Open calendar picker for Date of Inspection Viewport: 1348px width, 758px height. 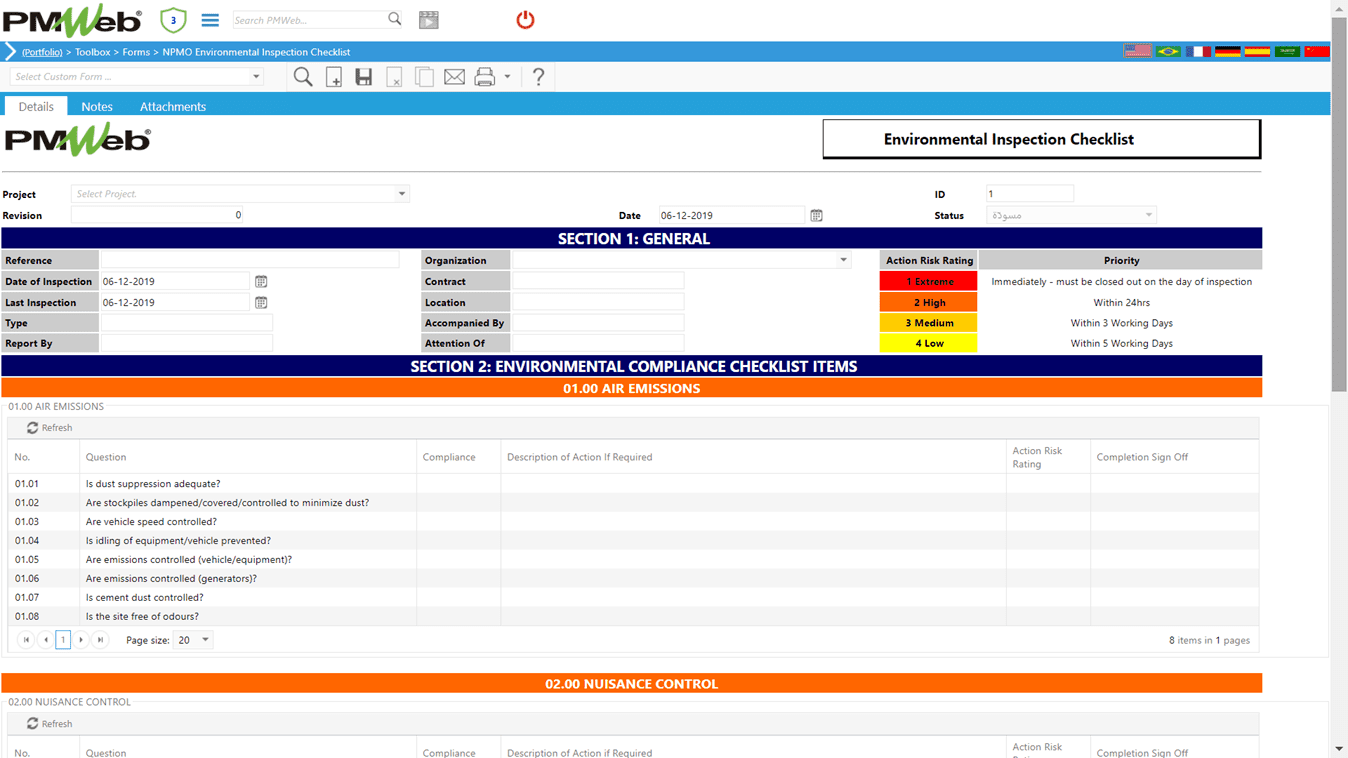point(261,282)
